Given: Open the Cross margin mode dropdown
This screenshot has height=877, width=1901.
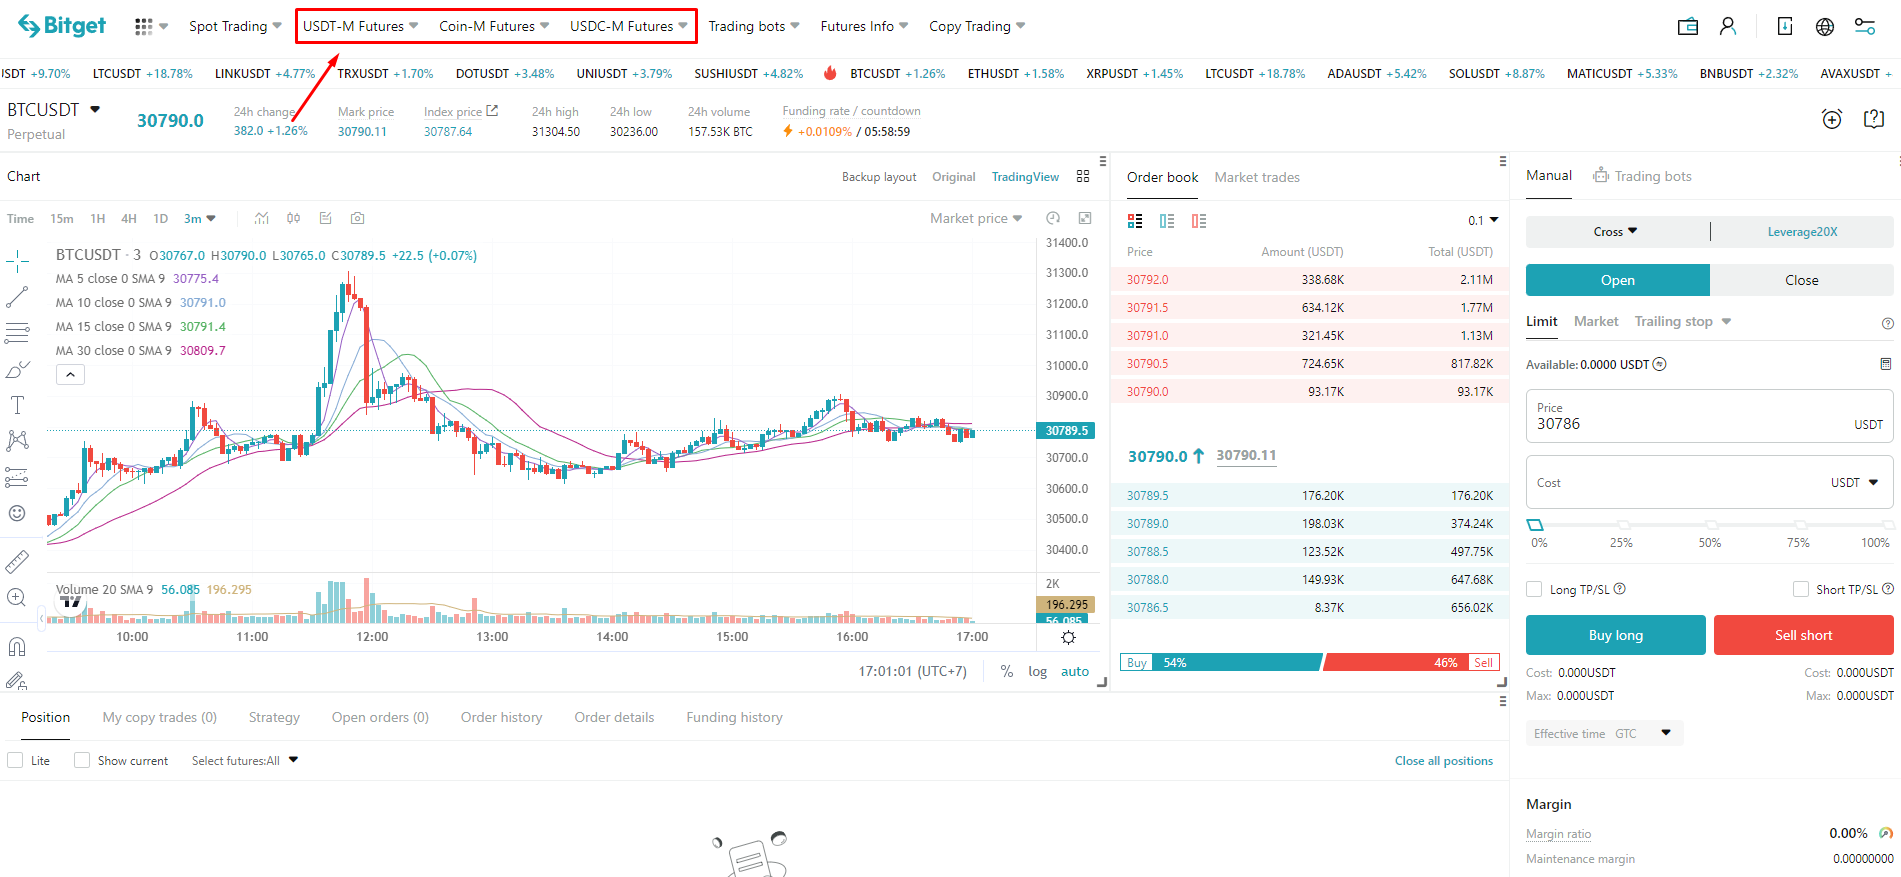Looking at the screenshot, I should [x=1615, y=231].
